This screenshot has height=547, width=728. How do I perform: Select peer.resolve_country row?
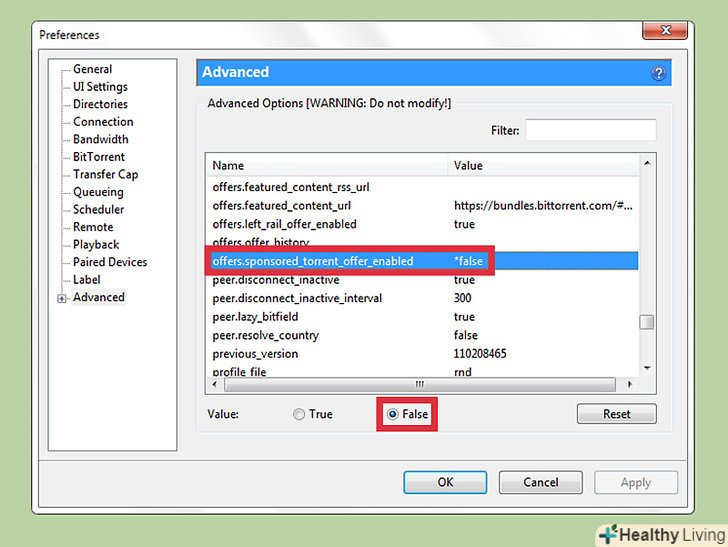tap(422, 335)
